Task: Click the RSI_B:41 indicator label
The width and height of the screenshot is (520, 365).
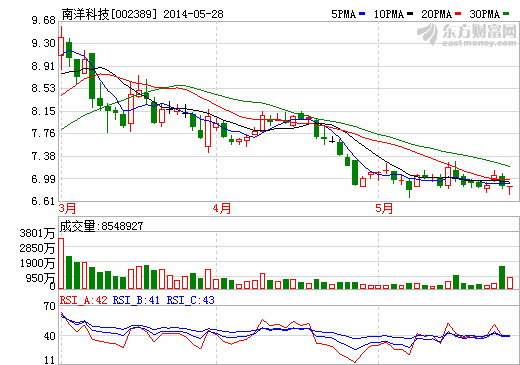Action: coord(136,300)
